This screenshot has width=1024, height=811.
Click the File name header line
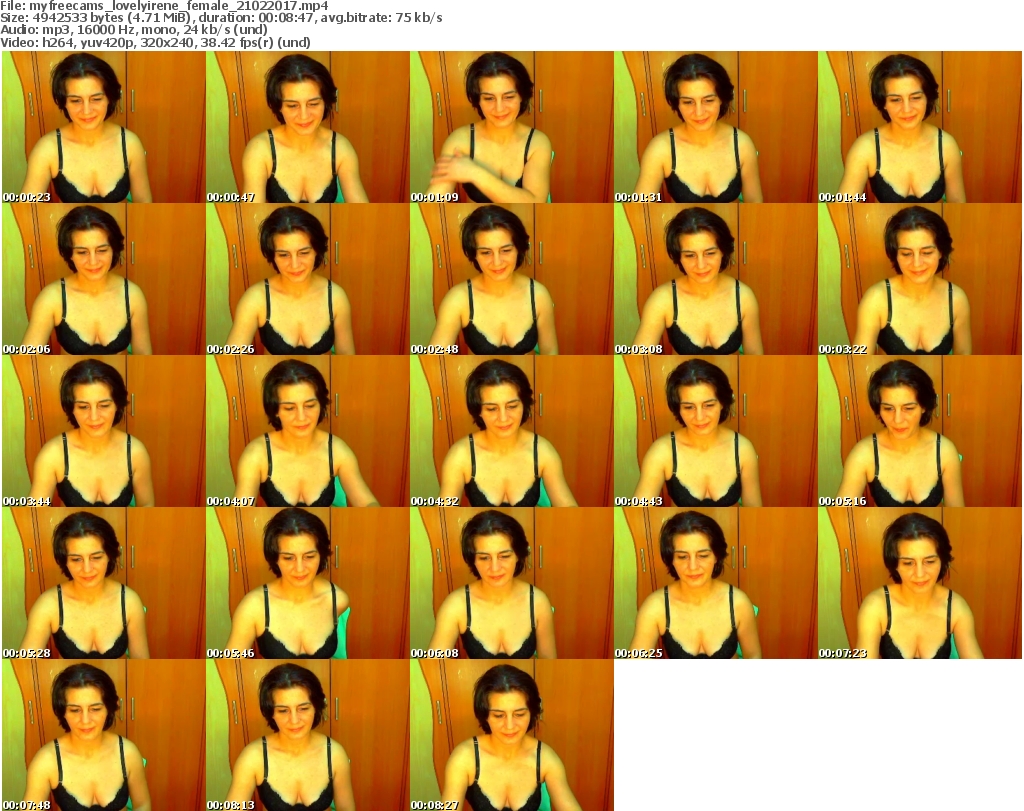pyautogui.click(x=165, y=6)
